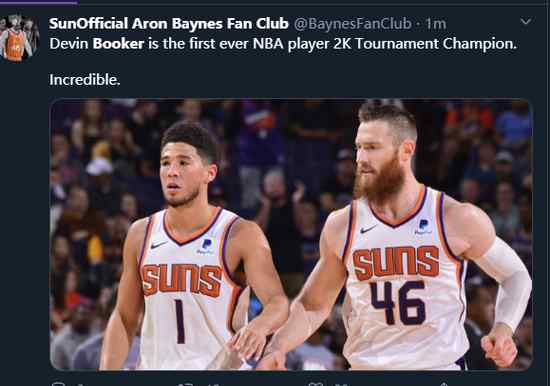Viewport: 550px width, 386px height.
Task: Expand the attached Suns players photo
Action: point(291,234)
